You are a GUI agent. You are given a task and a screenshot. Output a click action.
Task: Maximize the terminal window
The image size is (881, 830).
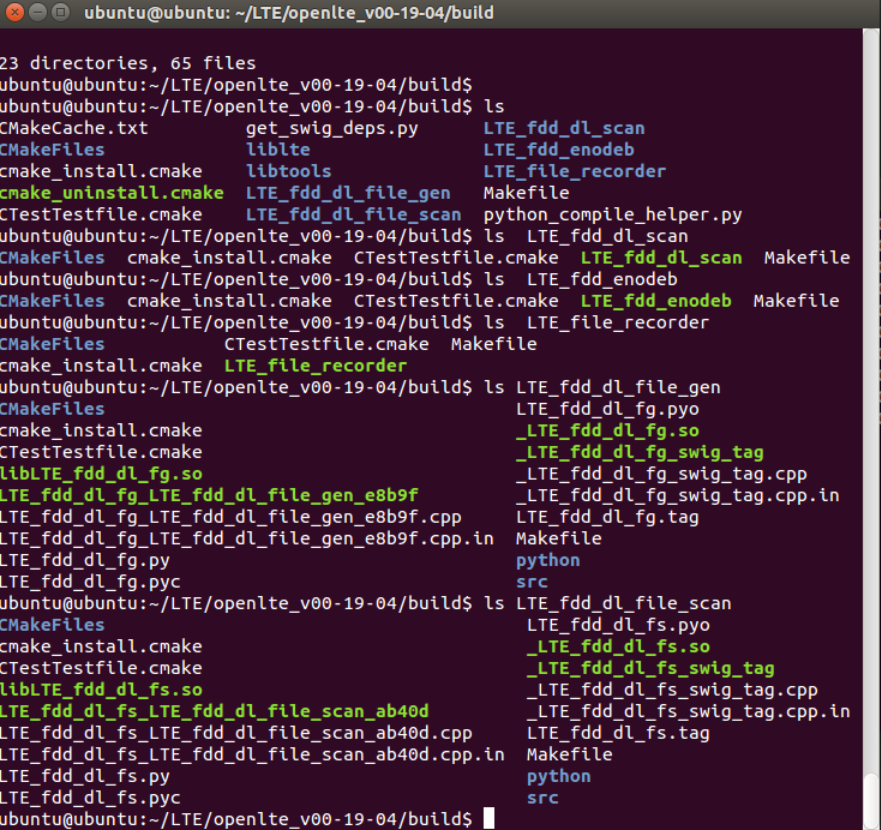tap(59, 13)
